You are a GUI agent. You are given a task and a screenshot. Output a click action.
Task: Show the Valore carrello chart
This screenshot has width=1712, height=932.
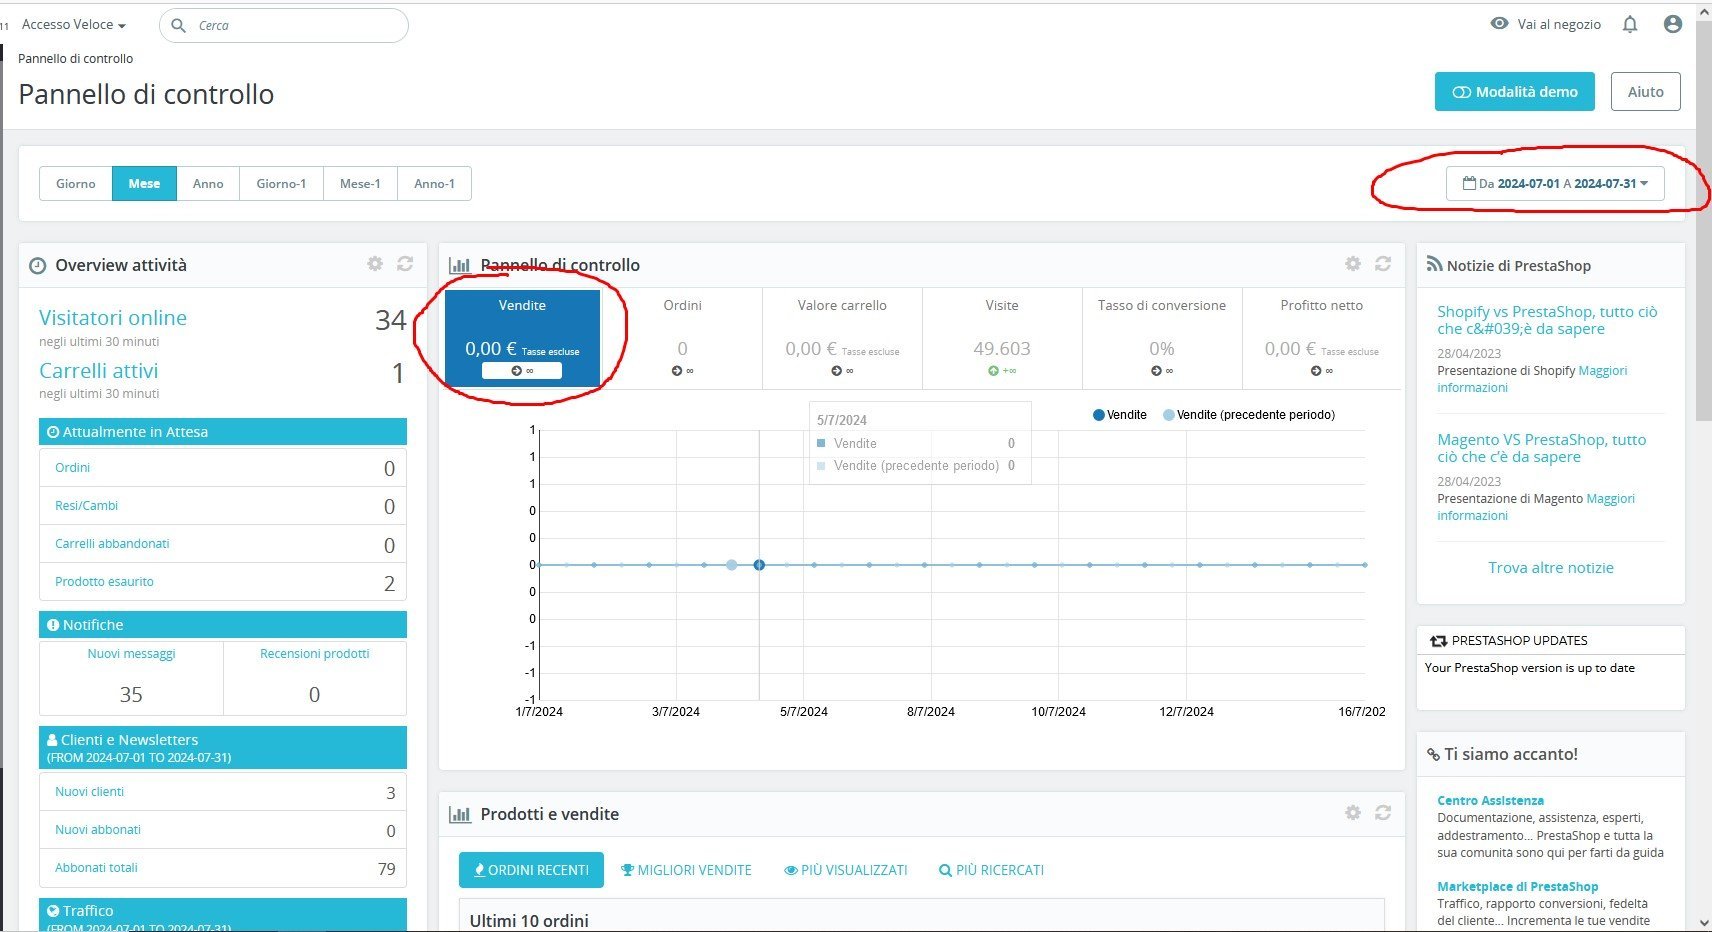tap(842, 338)
